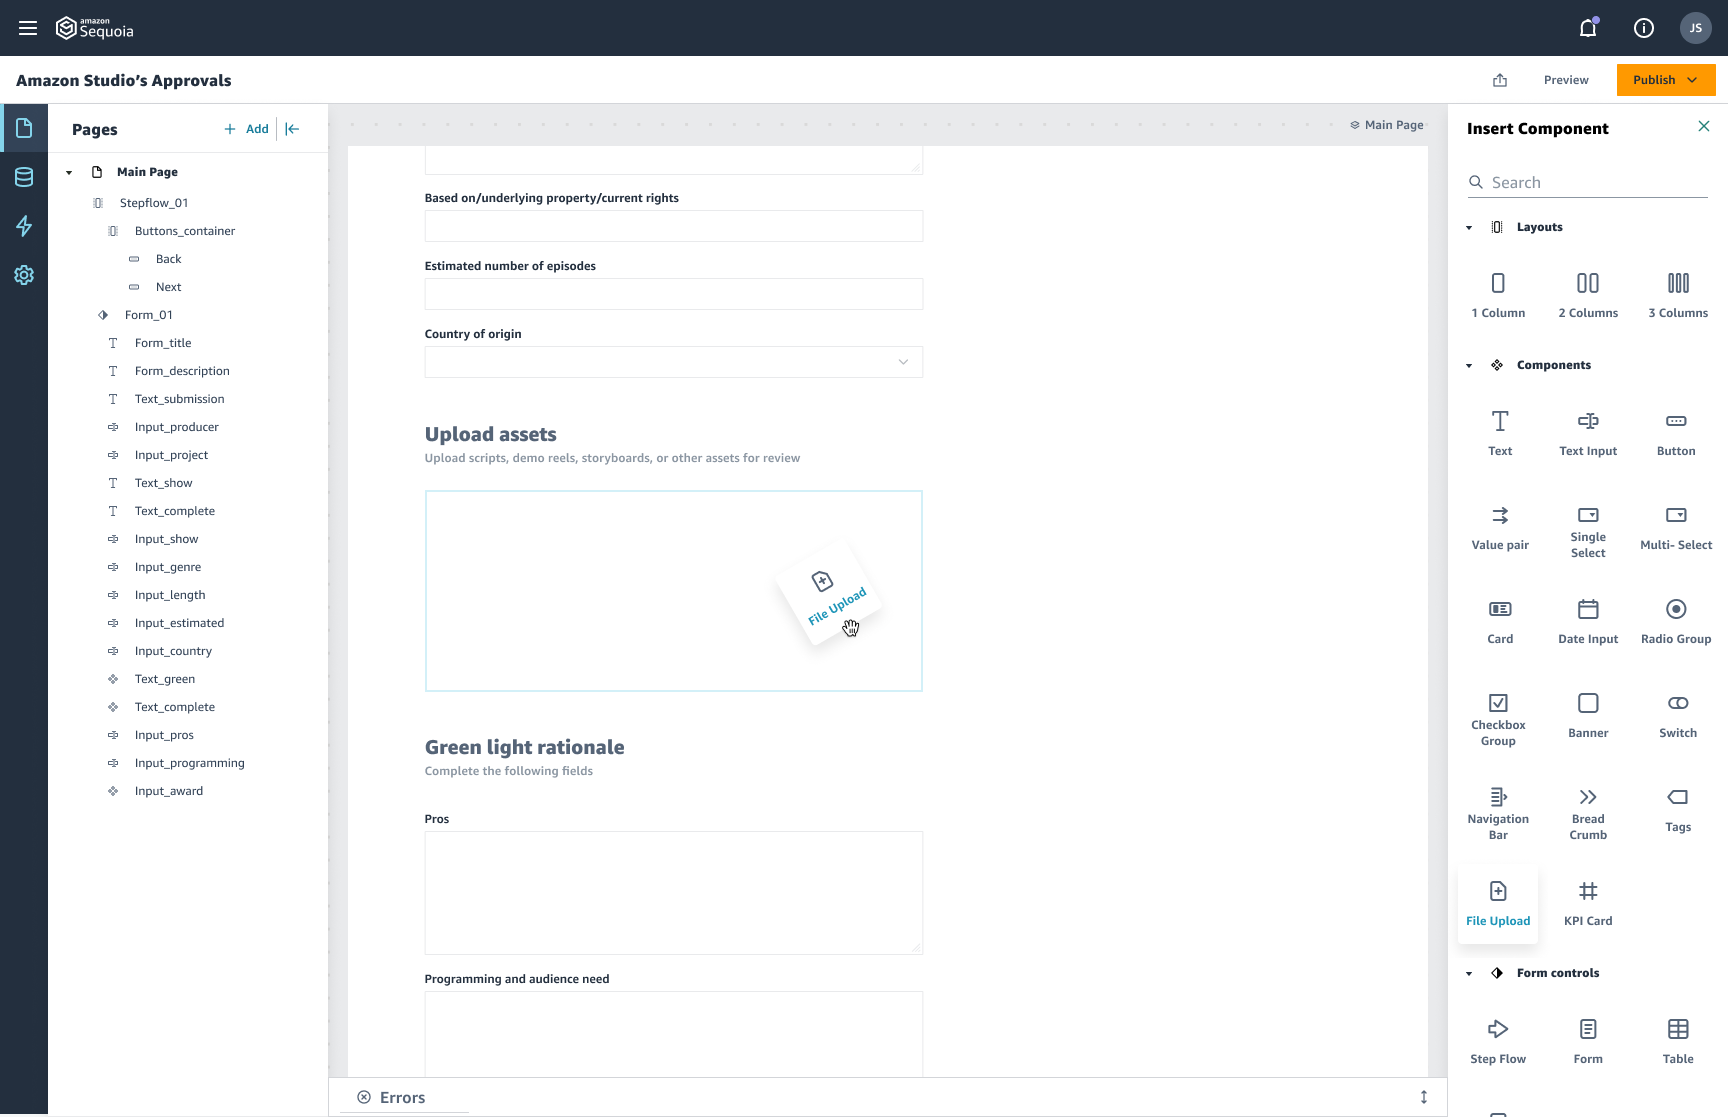Select the File Upload component
This screenshot has width=1728, height=1117.
pos(1497,900)
